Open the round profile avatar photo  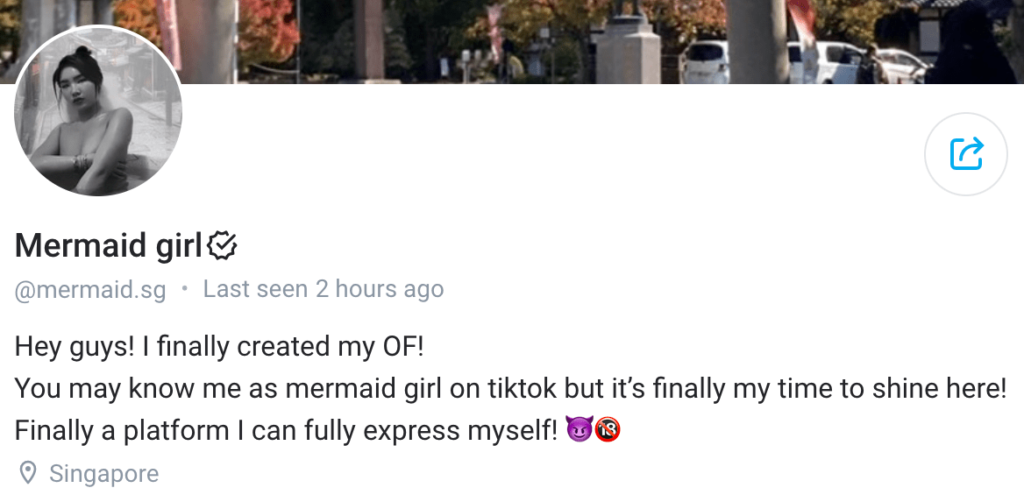click(x=98, y=111)
